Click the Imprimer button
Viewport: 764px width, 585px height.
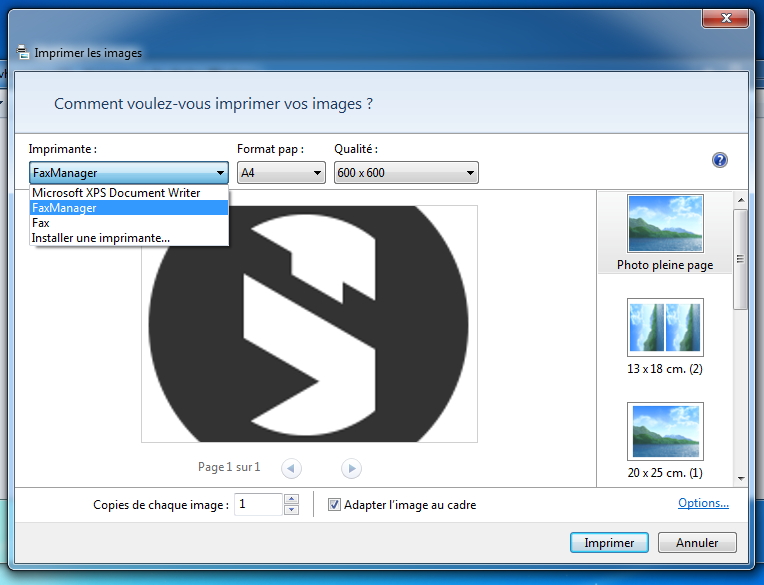point(609,543)
